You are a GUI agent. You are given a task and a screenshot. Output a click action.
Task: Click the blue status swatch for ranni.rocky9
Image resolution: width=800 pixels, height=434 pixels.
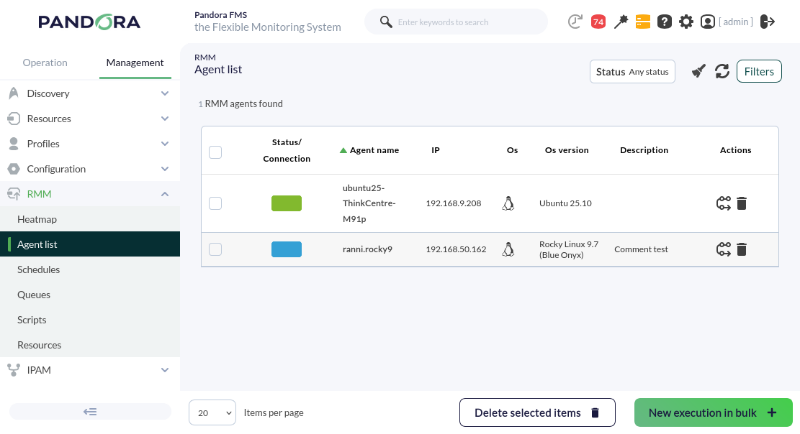pyautogui.click(x=286, y=249)
